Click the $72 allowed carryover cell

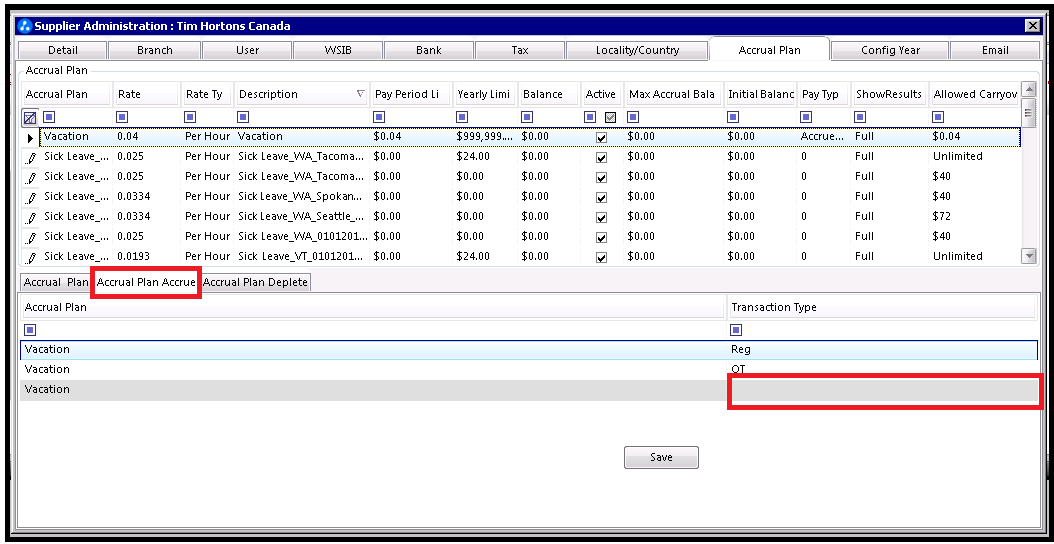point(975,216)
